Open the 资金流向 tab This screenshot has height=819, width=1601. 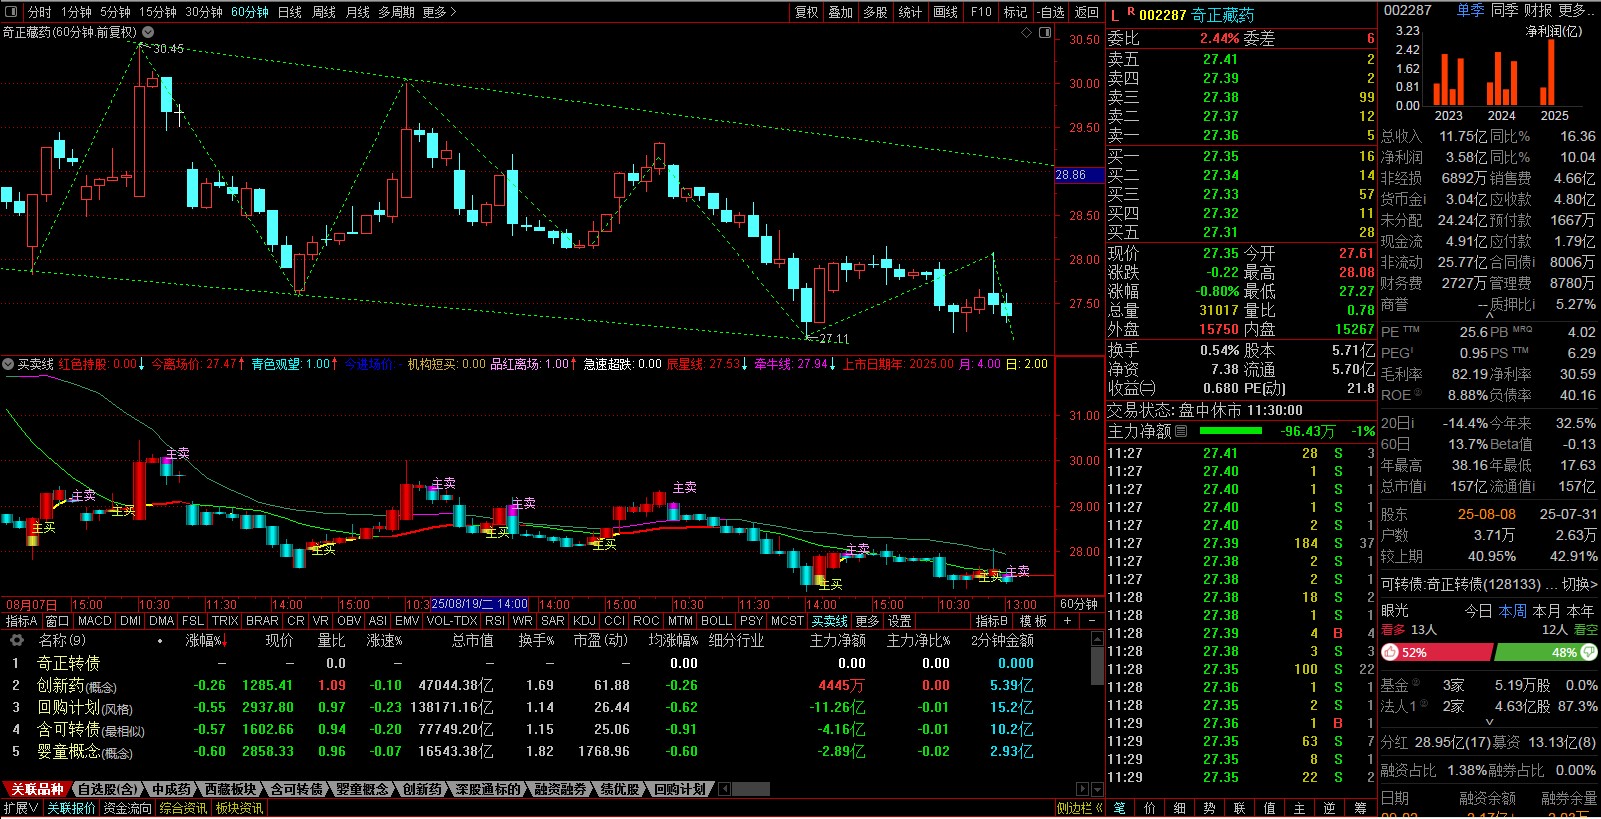pyautogui.click(x=127, y=808)
